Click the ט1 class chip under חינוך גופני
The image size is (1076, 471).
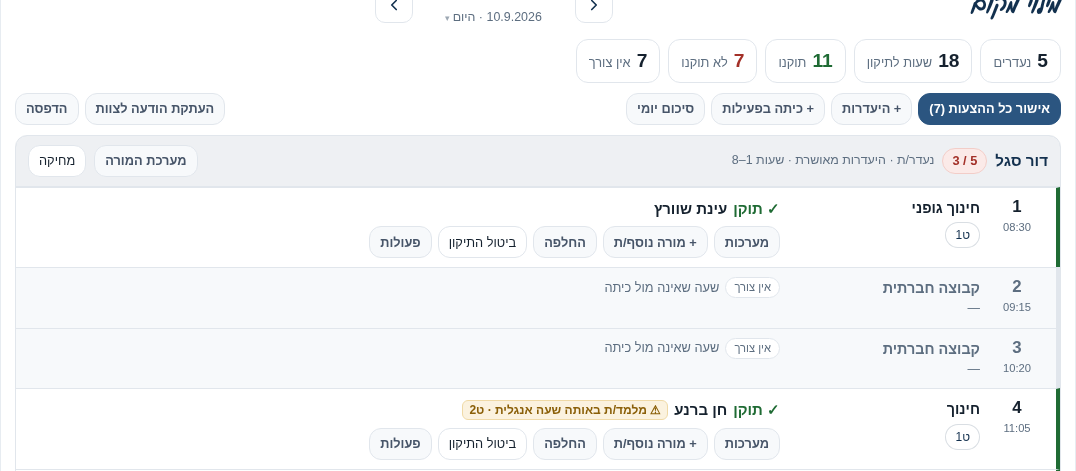tap(962, 236)
